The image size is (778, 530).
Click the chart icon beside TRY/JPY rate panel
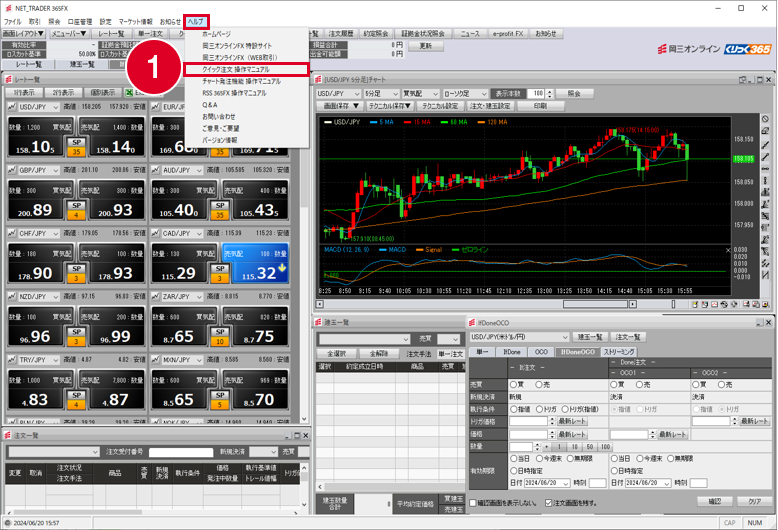click(12, 360)
